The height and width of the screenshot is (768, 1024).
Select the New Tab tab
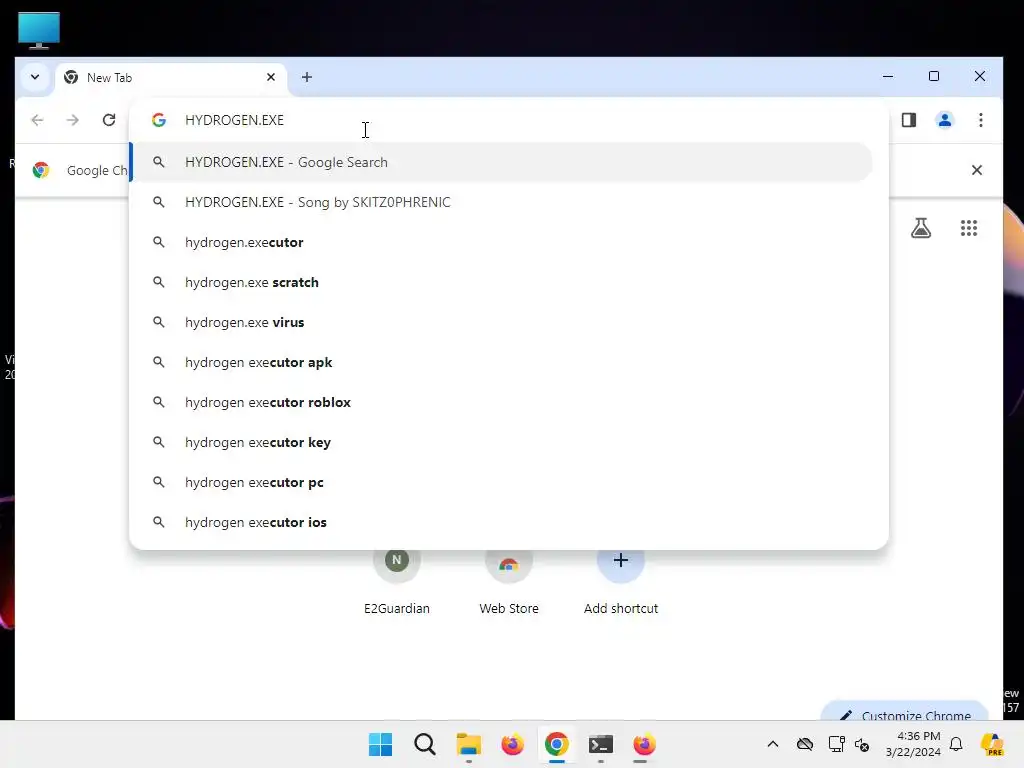point(171,78)
